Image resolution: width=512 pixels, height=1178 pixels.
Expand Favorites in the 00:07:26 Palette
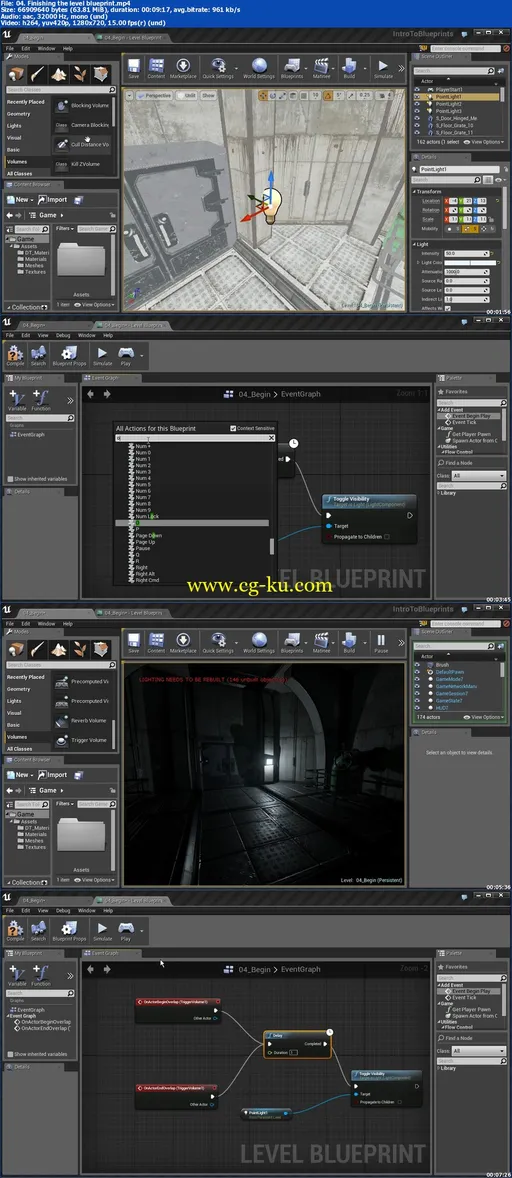(455, 967)
